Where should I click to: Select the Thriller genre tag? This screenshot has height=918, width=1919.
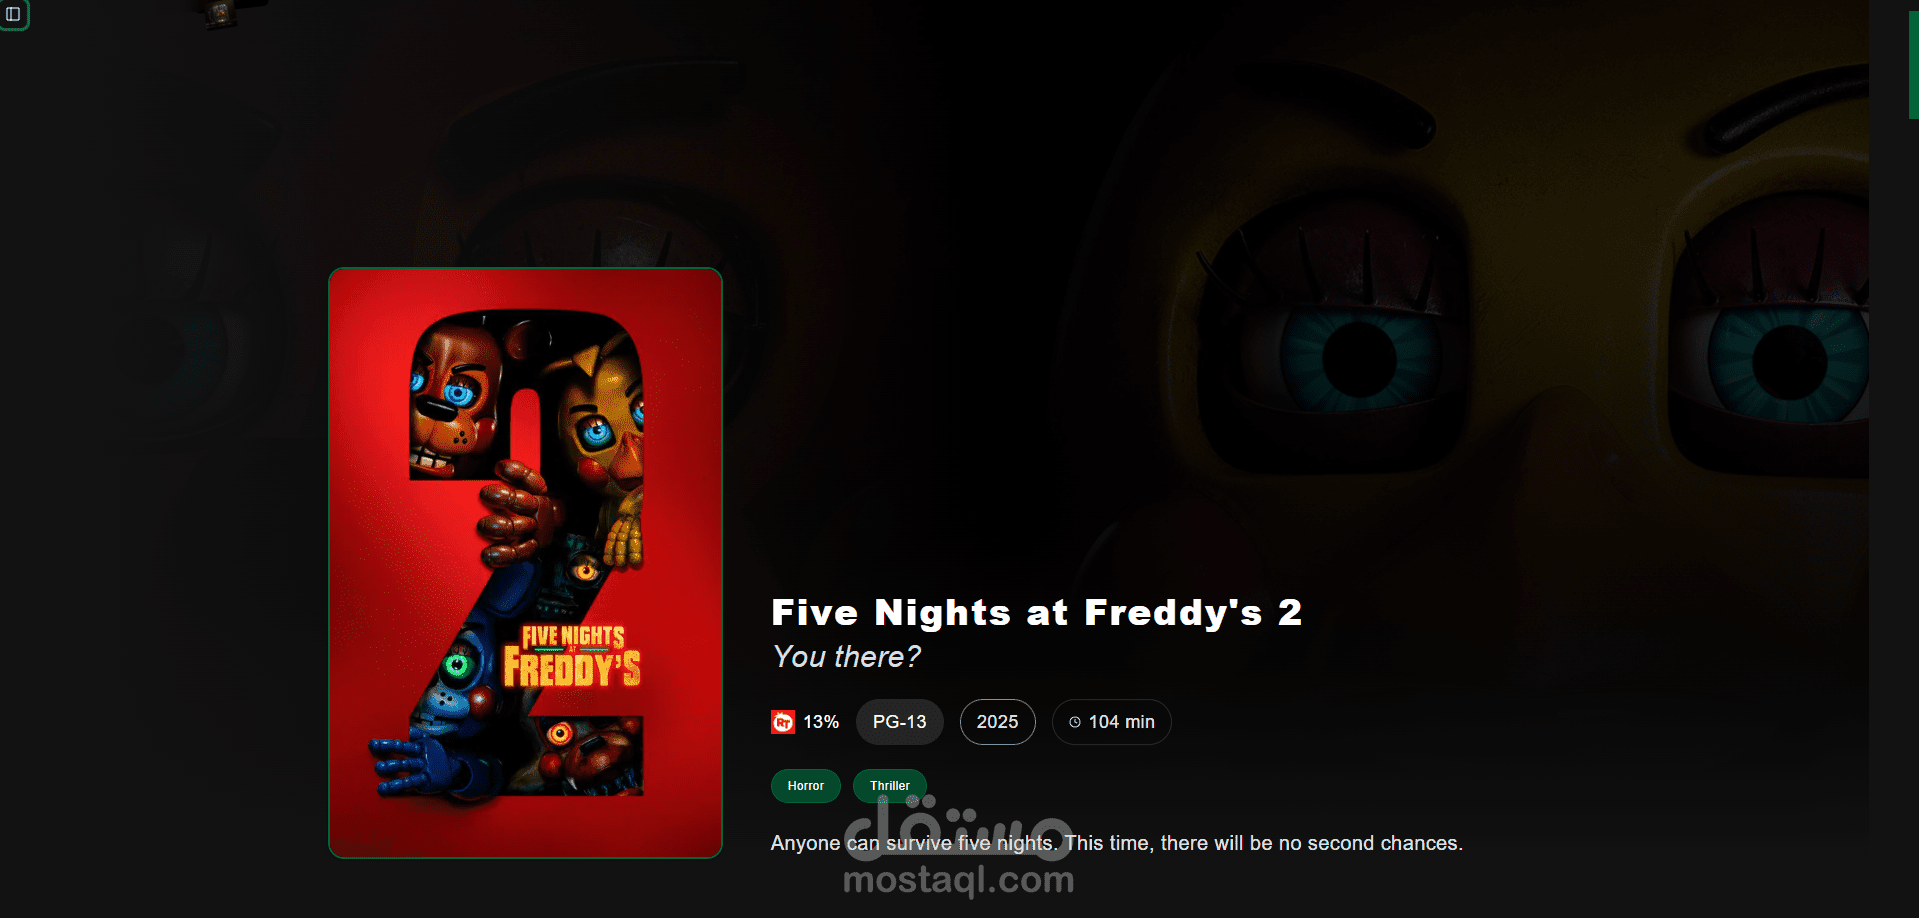[x=890, y=786]
